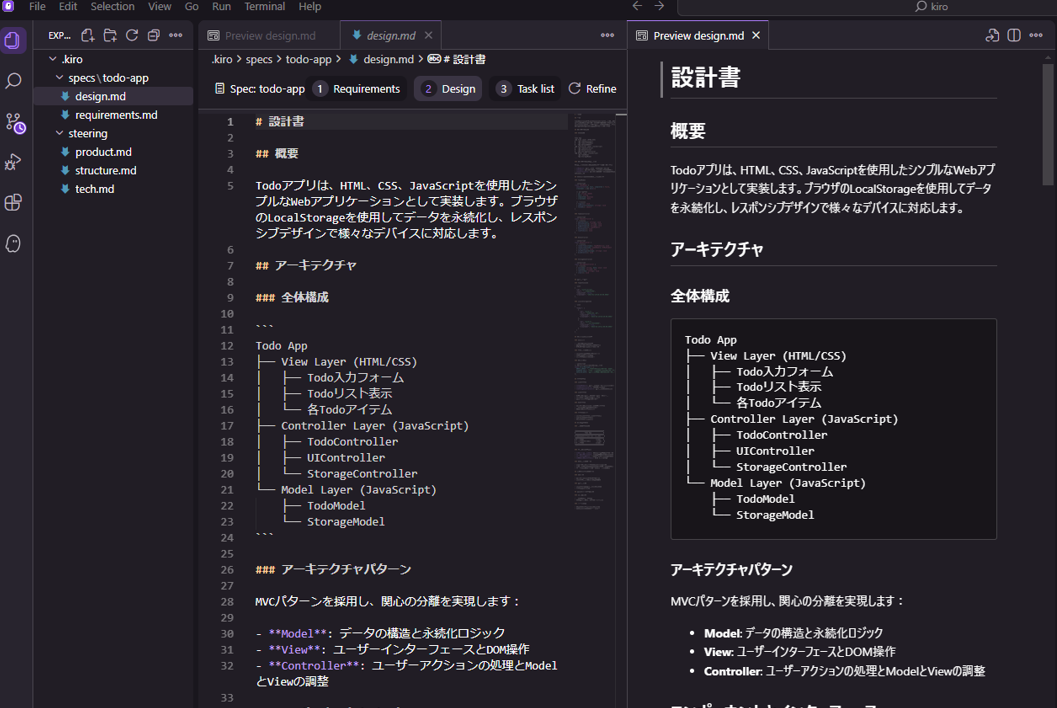Click specs in the breadcrumb
The height and width of the screenshot is (708, 1057).
coord(259,59)
